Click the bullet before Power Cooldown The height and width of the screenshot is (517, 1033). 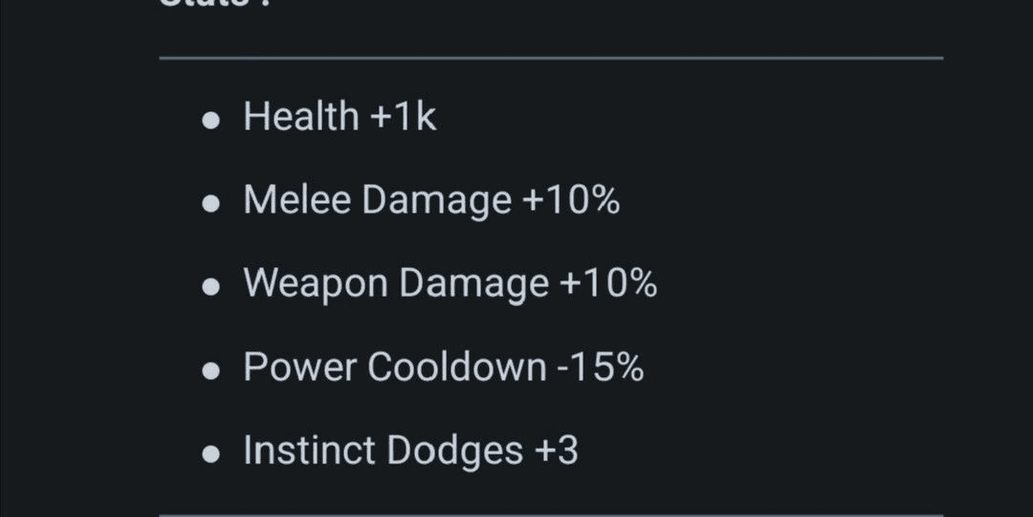click(211, 371)
